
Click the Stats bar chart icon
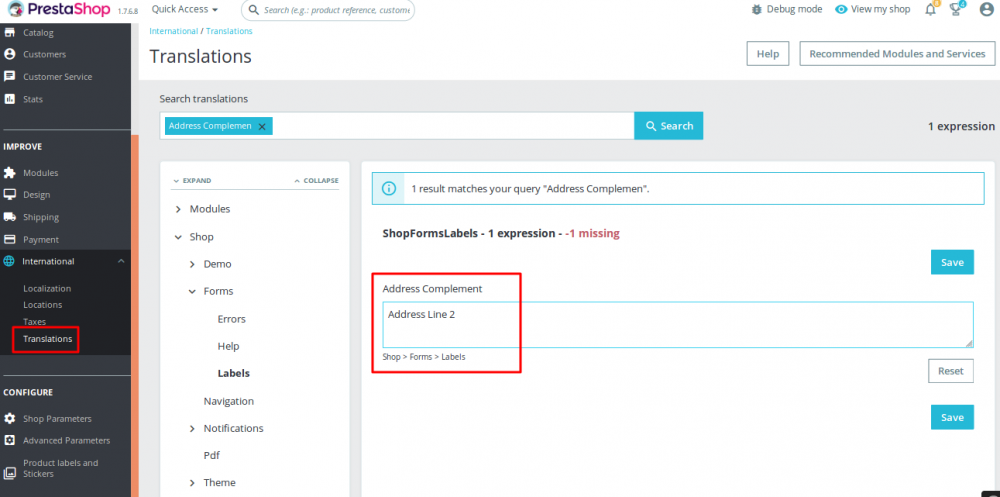[x=10, y=99]
